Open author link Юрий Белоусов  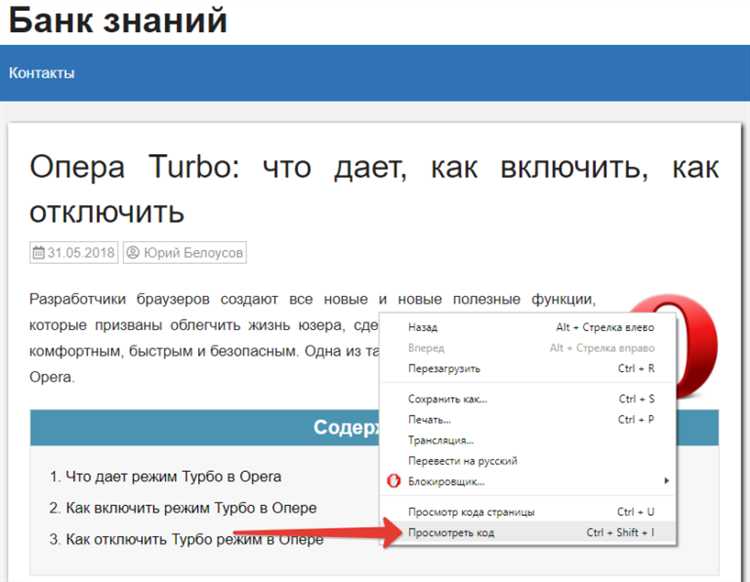coord(193,252)
